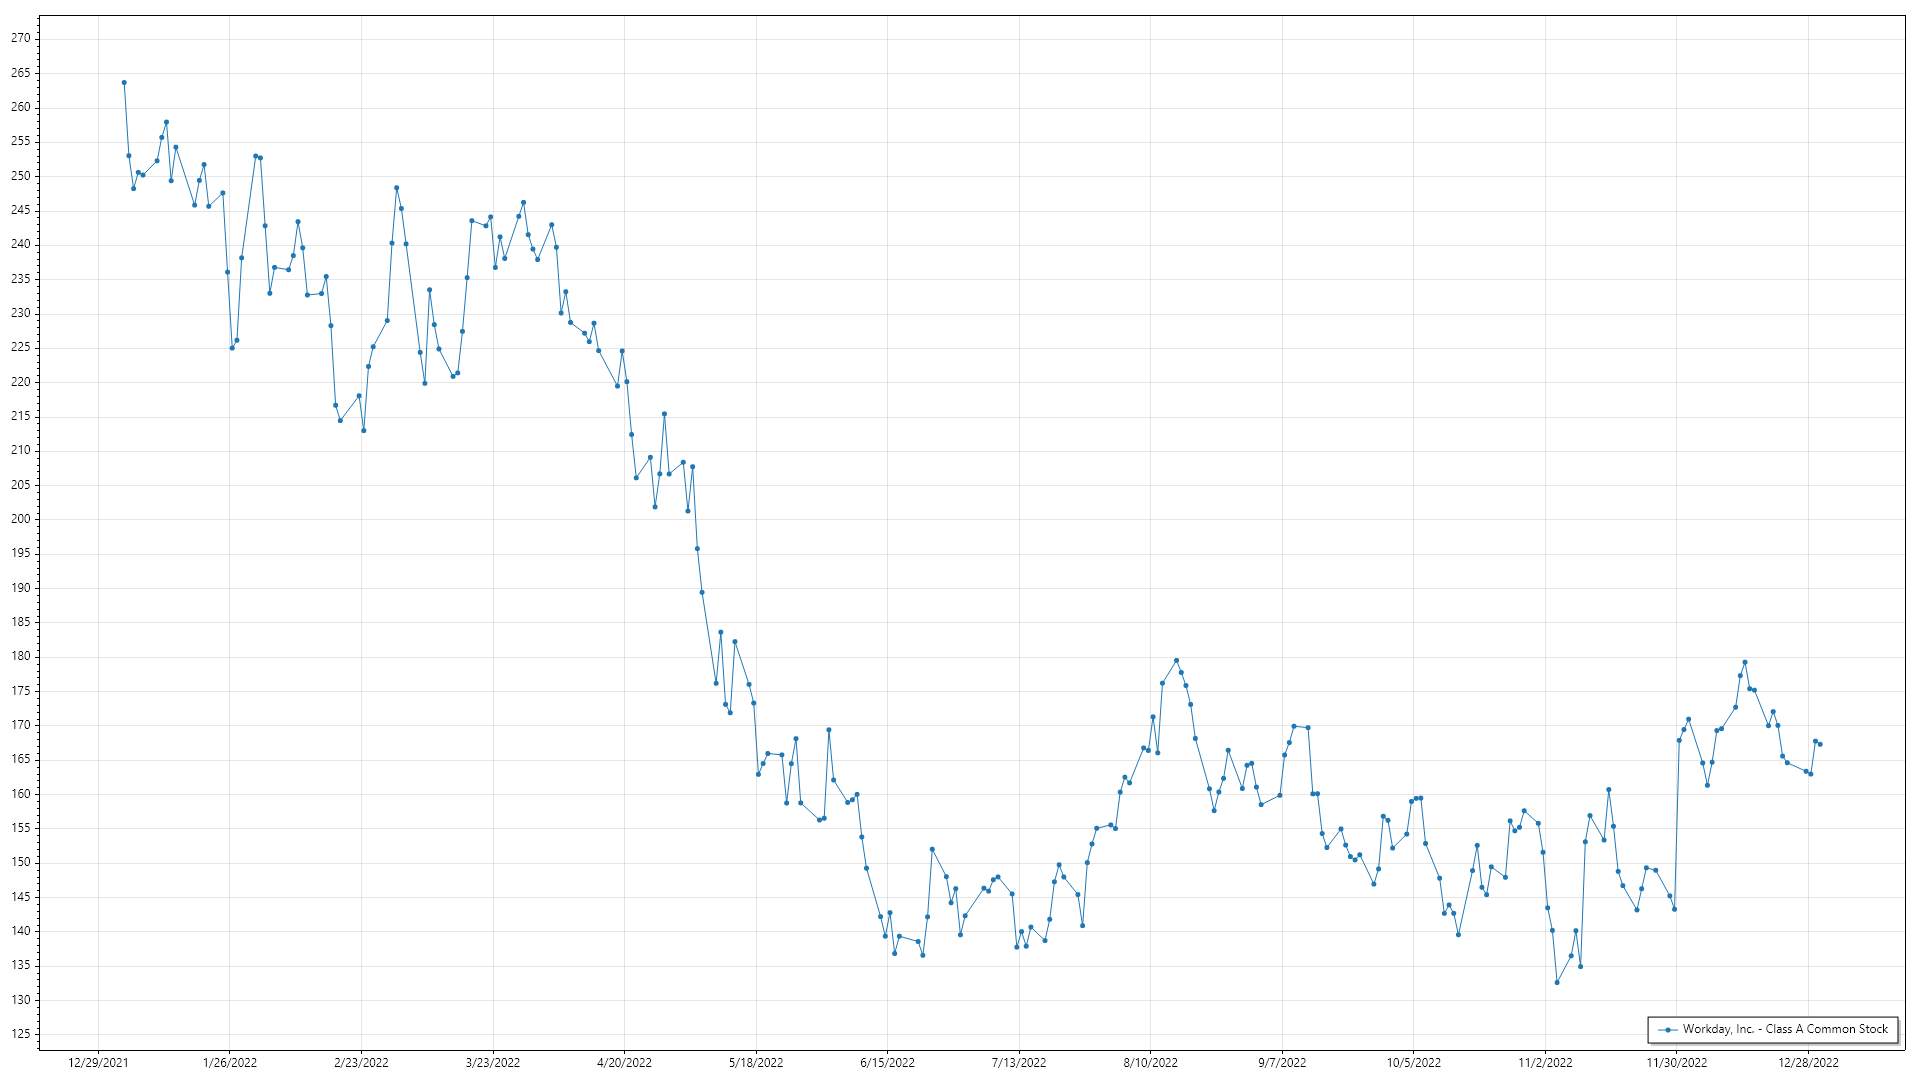Click the 12/29/2021 x-axis label
The width and height of the screenshot is (1920, 1080).
click(98, 1063)
